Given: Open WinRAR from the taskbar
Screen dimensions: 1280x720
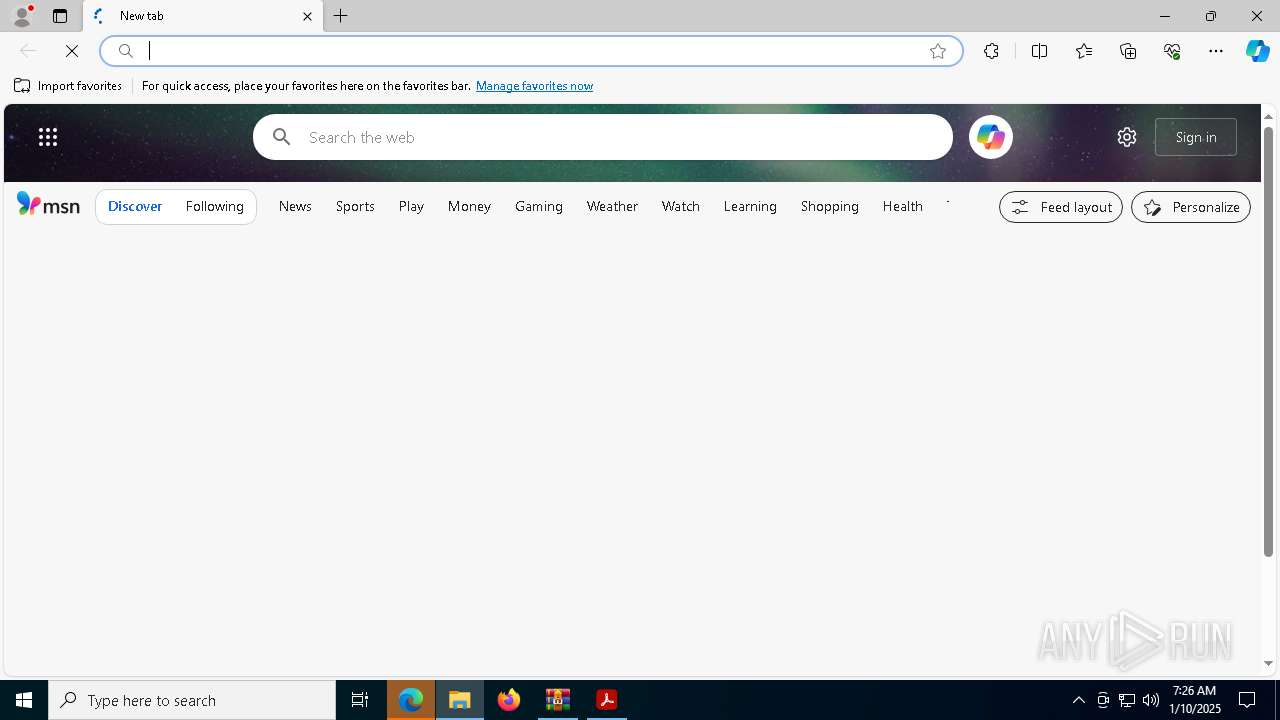Looking at the screenshot, I should tap(558, 700).
